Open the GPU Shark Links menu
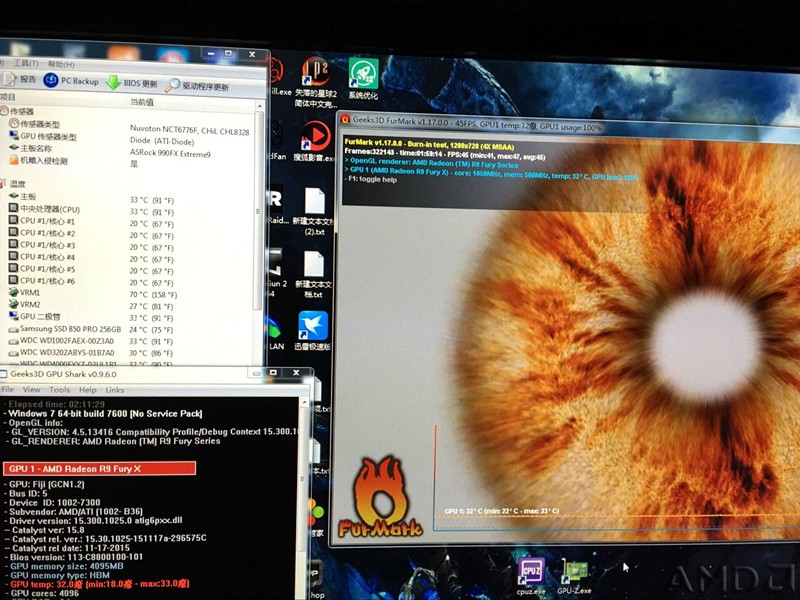Image resolution: width=800 pixels, height=600 pixels. pos(115,390)
